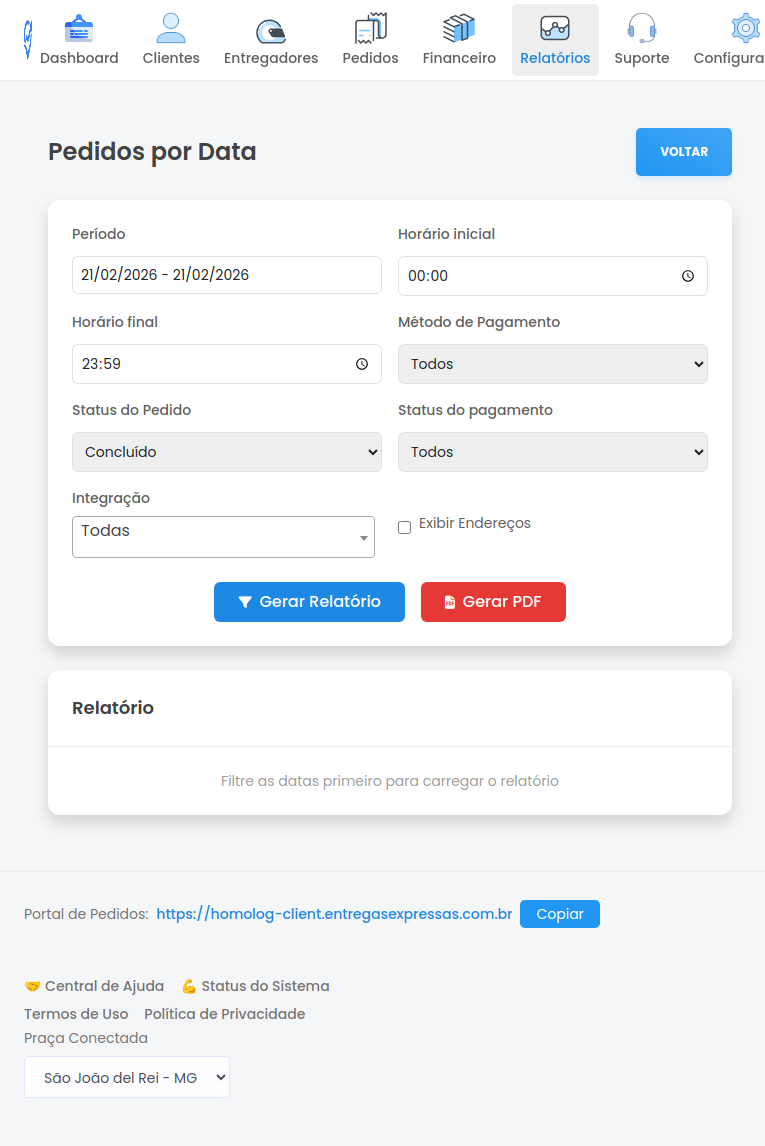The height and width of the screenshot is (1146, 765).
Task: Click the clock icon in Horário final
Action: [362, 364]
